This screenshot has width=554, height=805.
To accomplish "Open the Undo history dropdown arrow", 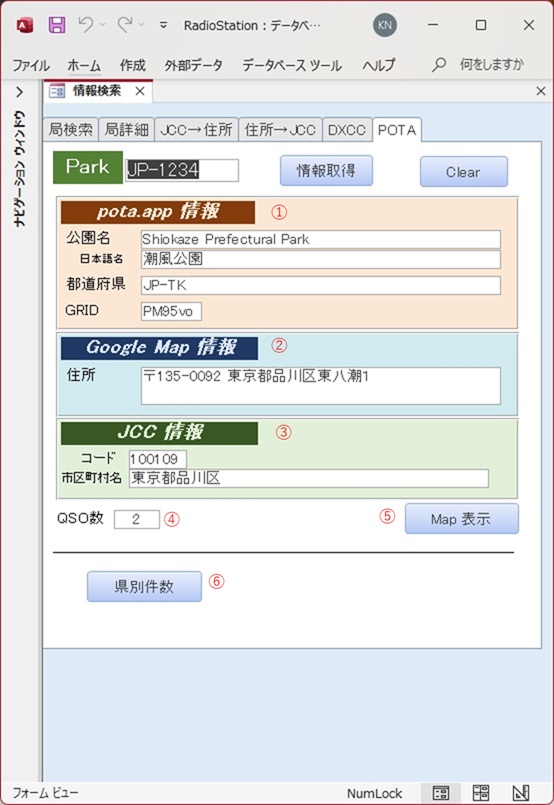I will (x=103, y=25).
